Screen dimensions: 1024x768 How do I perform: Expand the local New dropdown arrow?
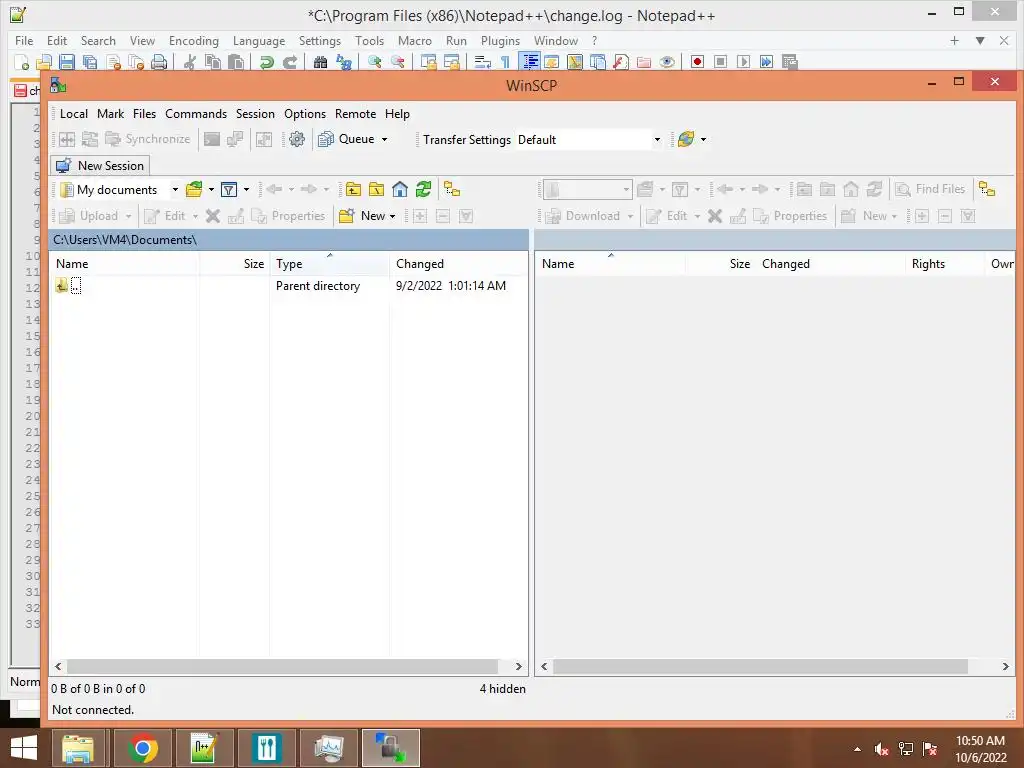click(392, 216)
